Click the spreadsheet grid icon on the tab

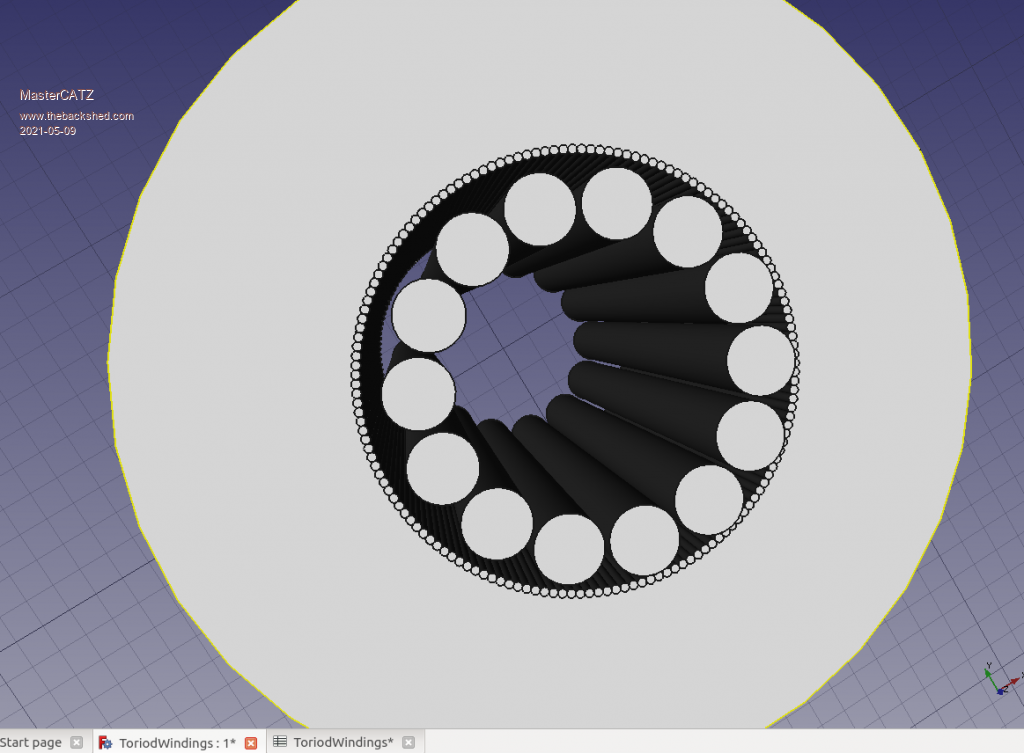(280, 742)
